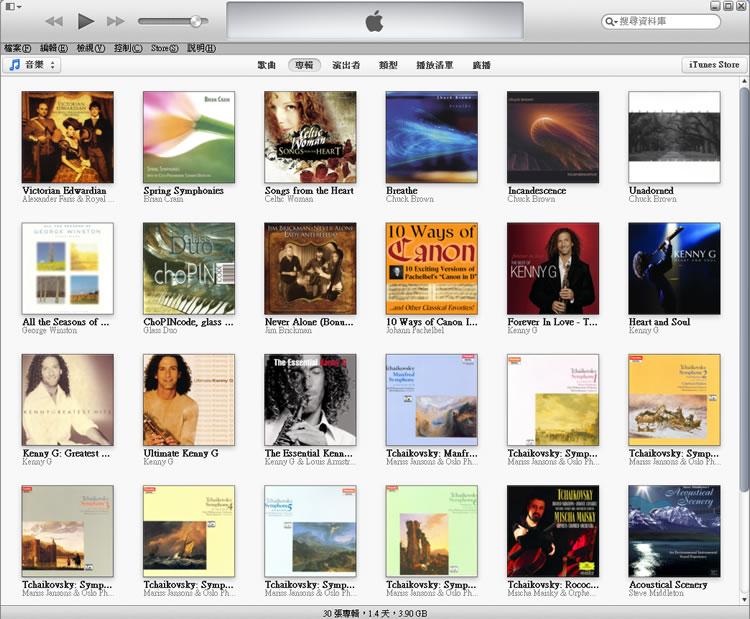The height and width of the screenshot is (619, 750).
Task: Open the window menu icon at top left
Action: pyautogui.click(x=13, y=6)
